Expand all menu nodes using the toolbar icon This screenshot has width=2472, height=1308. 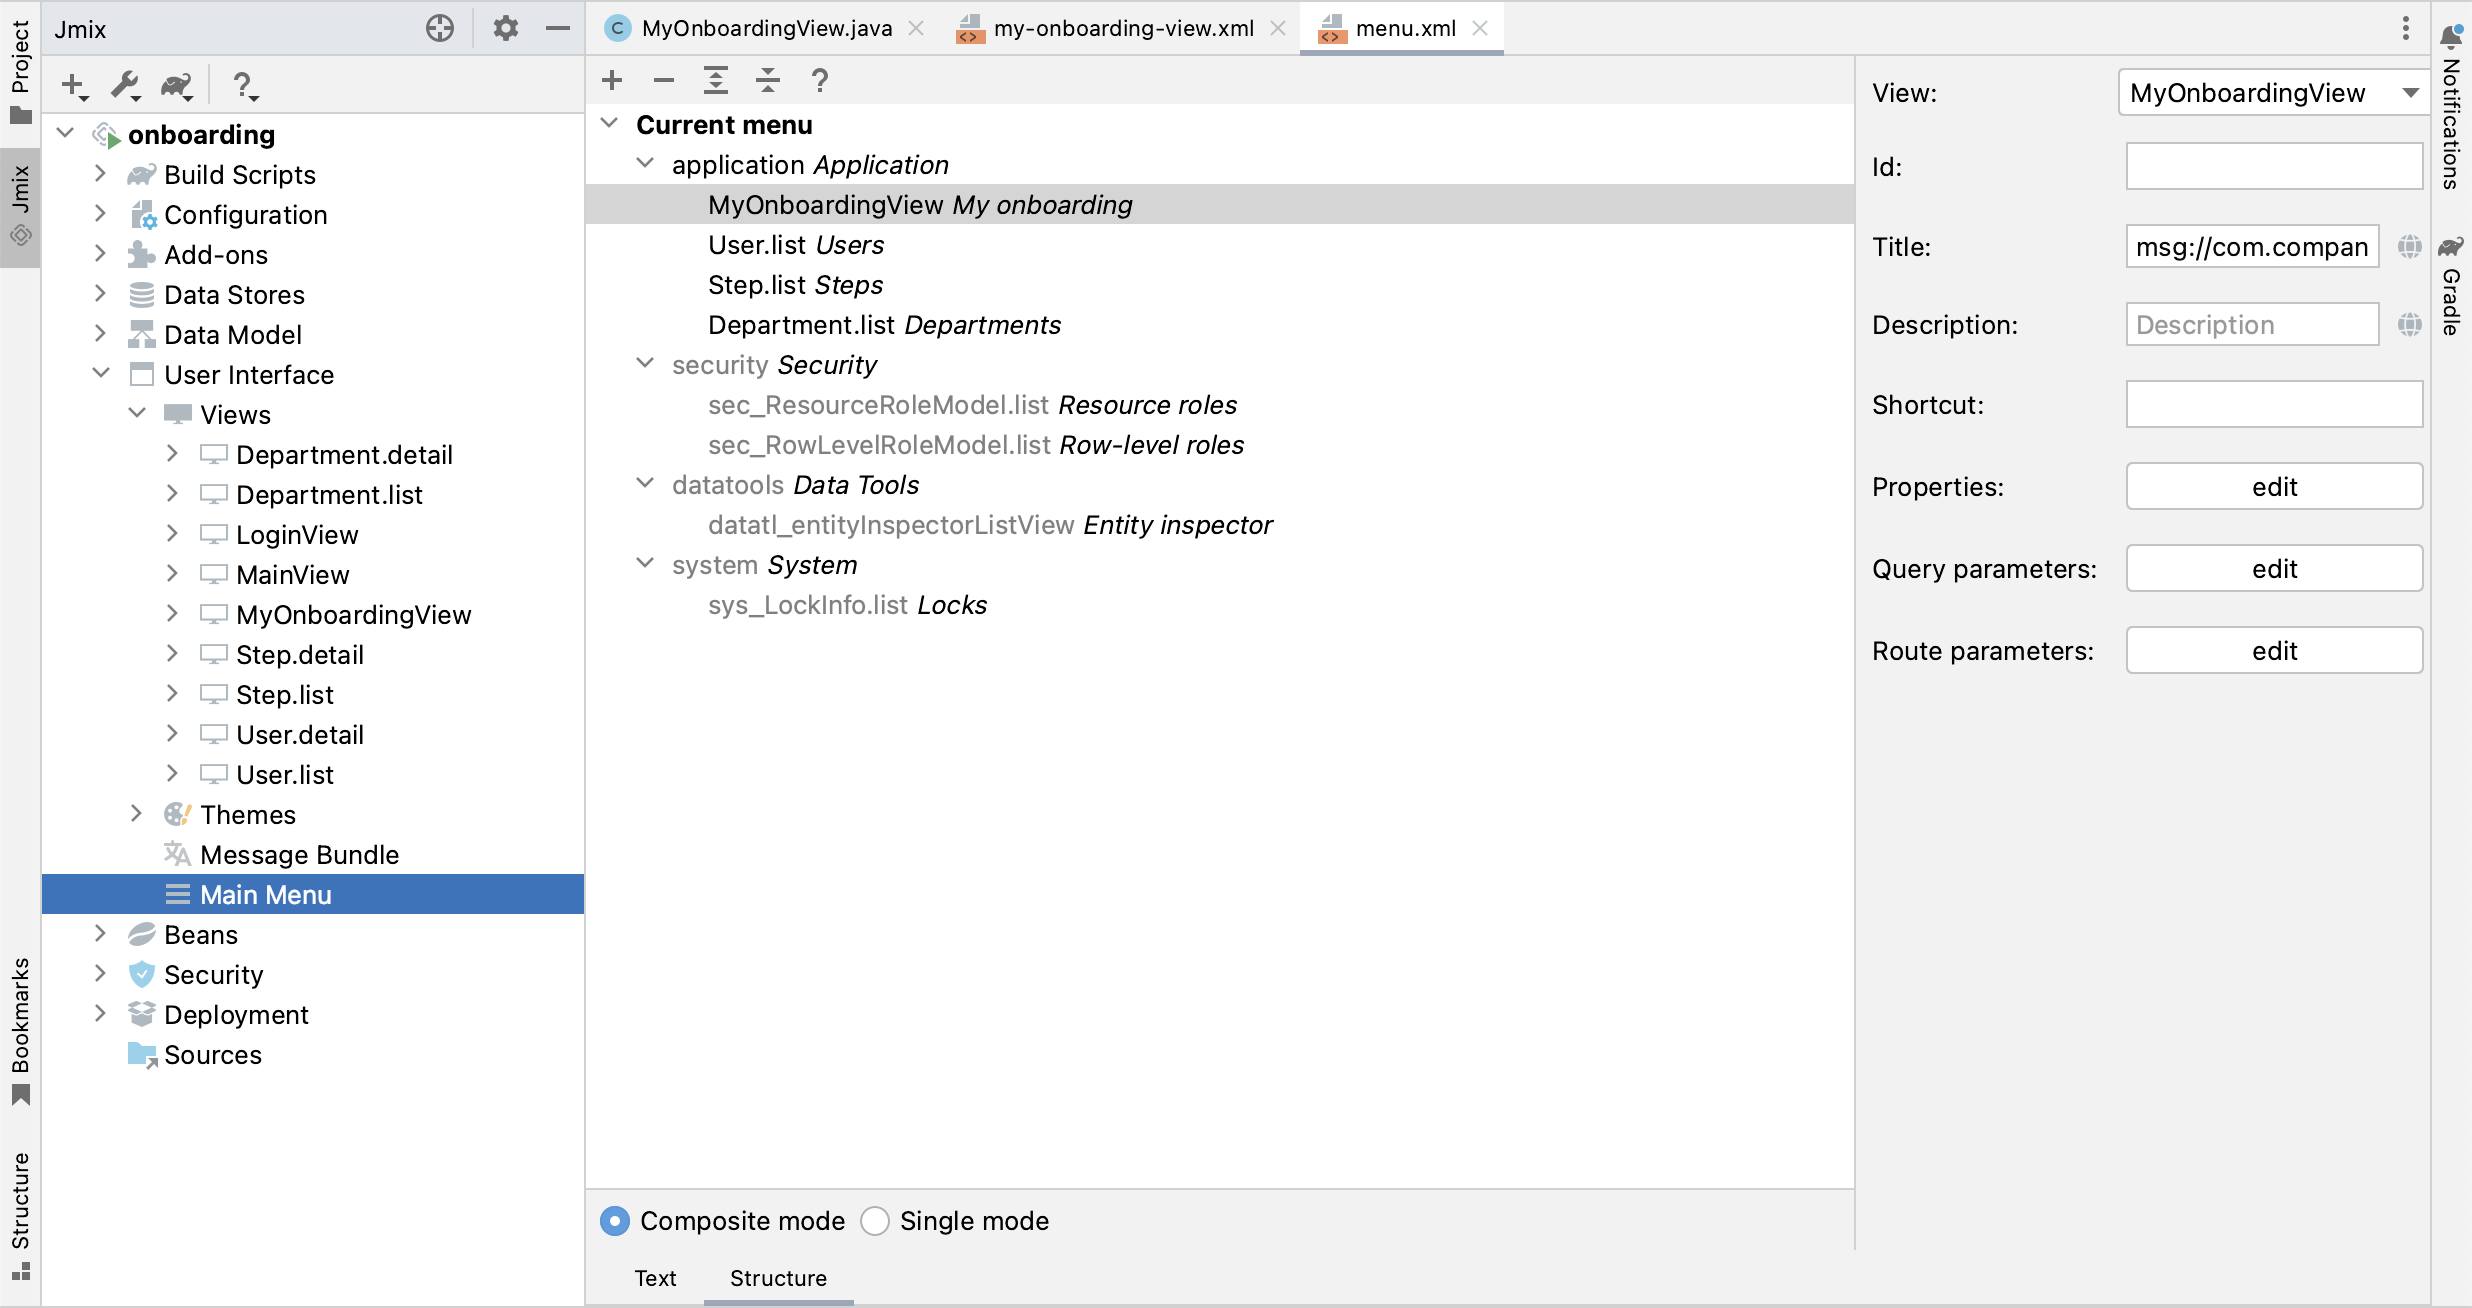(715, 80)
